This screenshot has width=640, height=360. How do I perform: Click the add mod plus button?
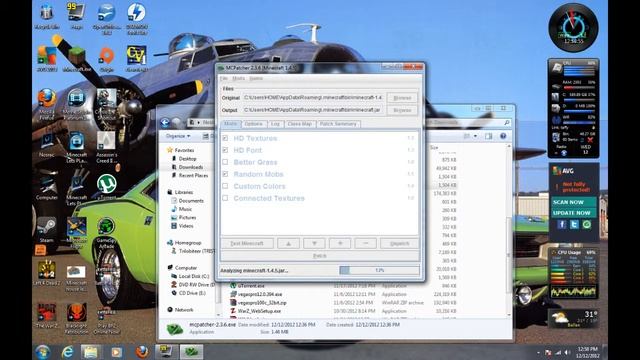coord(340,243)
